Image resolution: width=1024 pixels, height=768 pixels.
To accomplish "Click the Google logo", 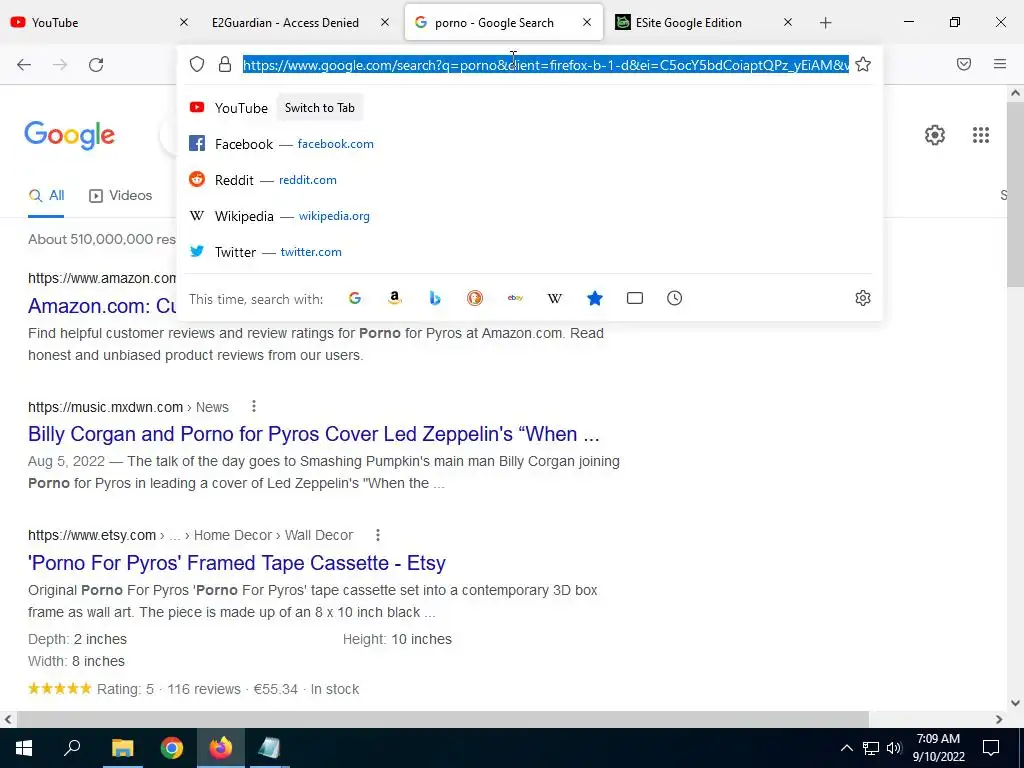I will coord(70,135).
